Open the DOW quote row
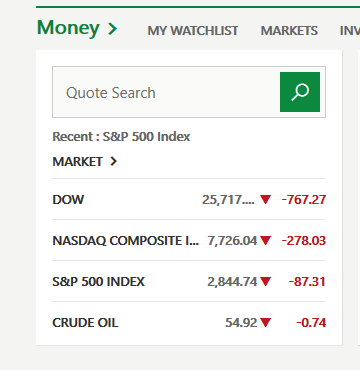The image size is (360, 370). (189, 199)
